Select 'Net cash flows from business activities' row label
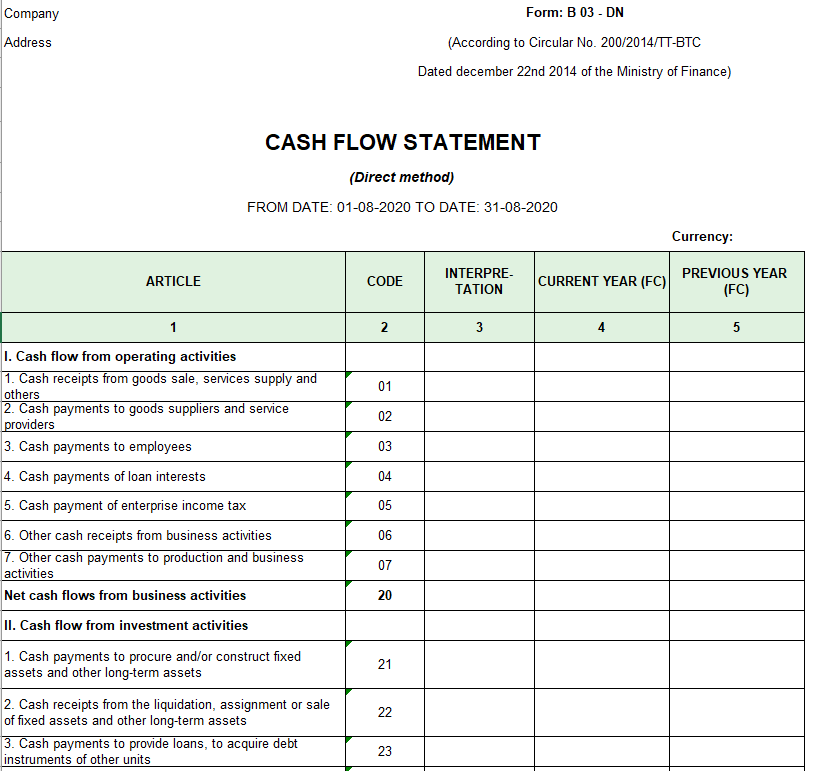Screen dimensions: 816x771 173,596
